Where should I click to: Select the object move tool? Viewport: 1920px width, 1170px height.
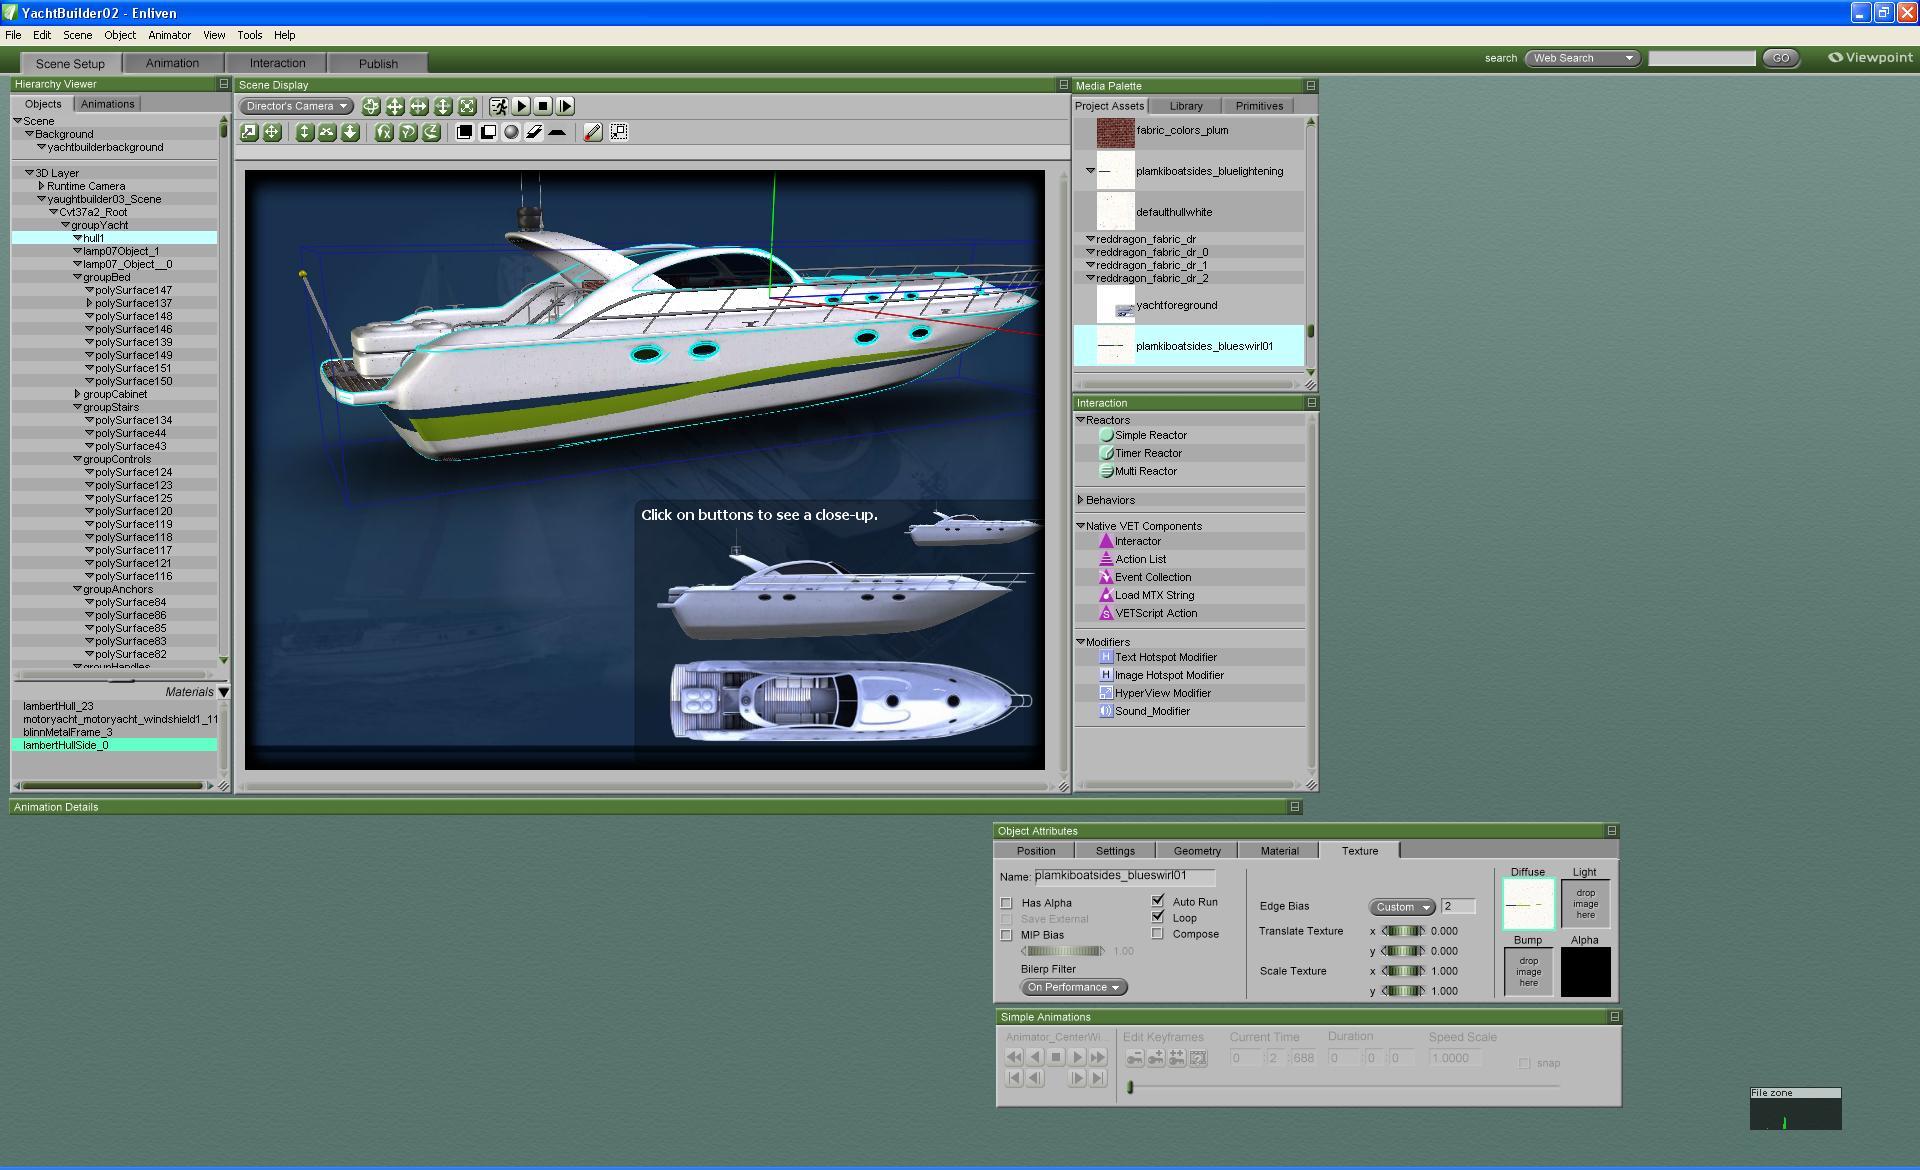click(x=272, y=132)
